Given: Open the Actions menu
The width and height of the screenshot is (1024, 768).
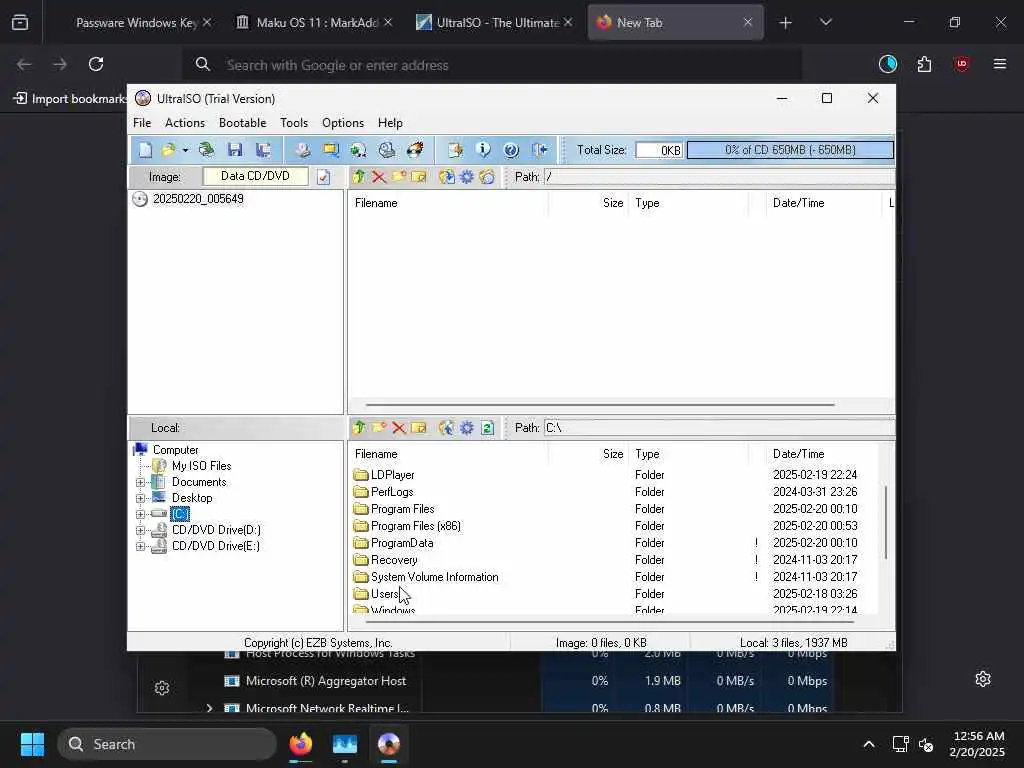Looking at the screenshot, I should point(185,123).
